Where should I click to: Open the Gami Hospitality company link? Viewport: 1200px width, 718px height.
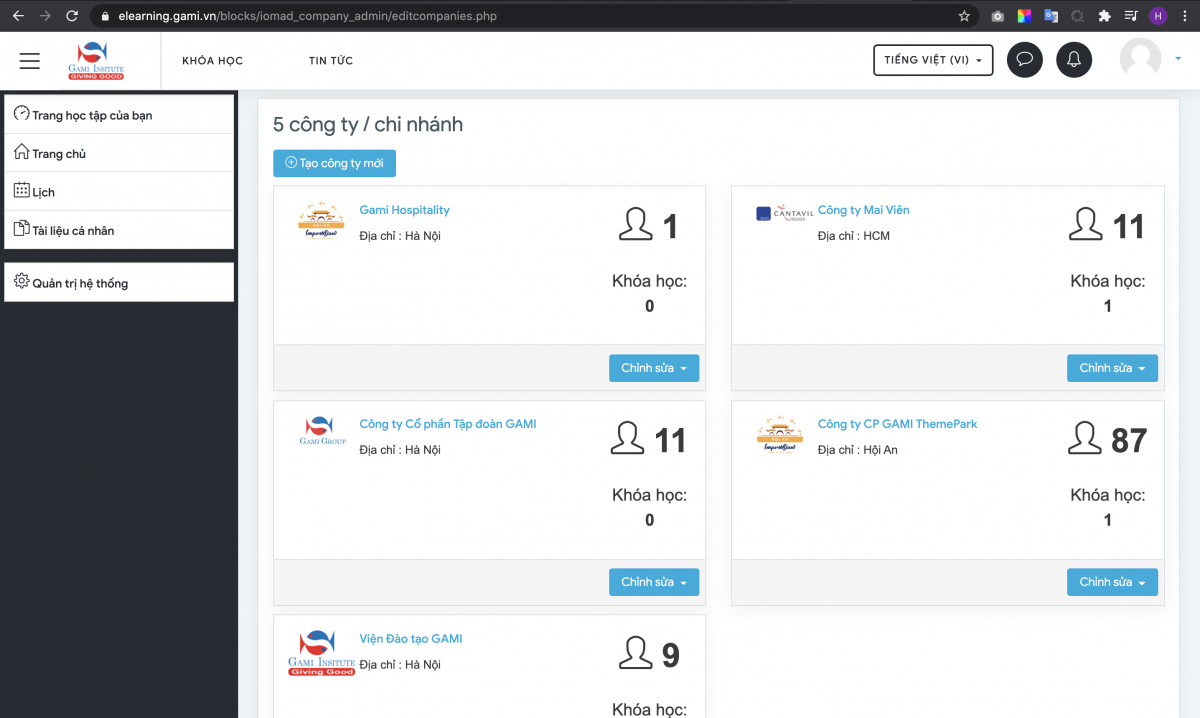point(404,210)
